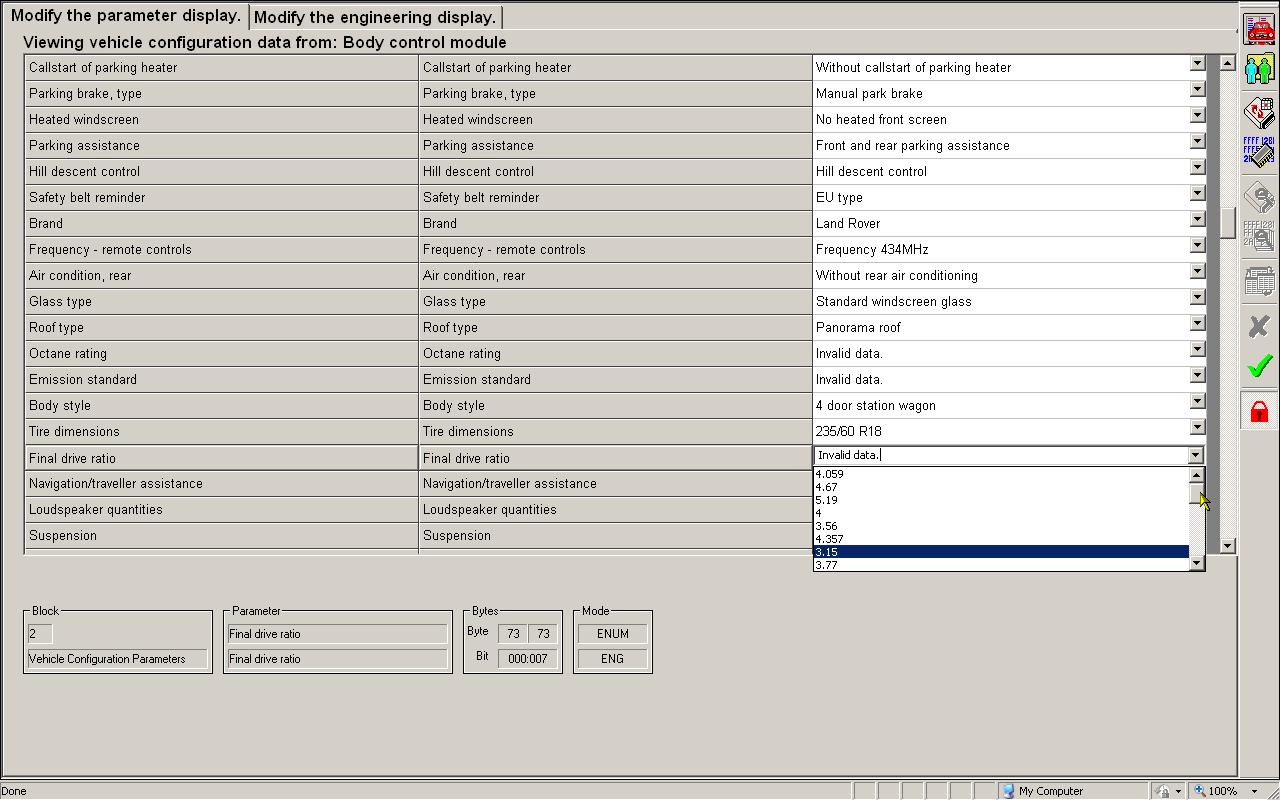The height and width of the screenshot is (800, 1280).
Task: Click the main table scrollbar down arrow
Action: pyautogui.click(x=1228, y=546)
